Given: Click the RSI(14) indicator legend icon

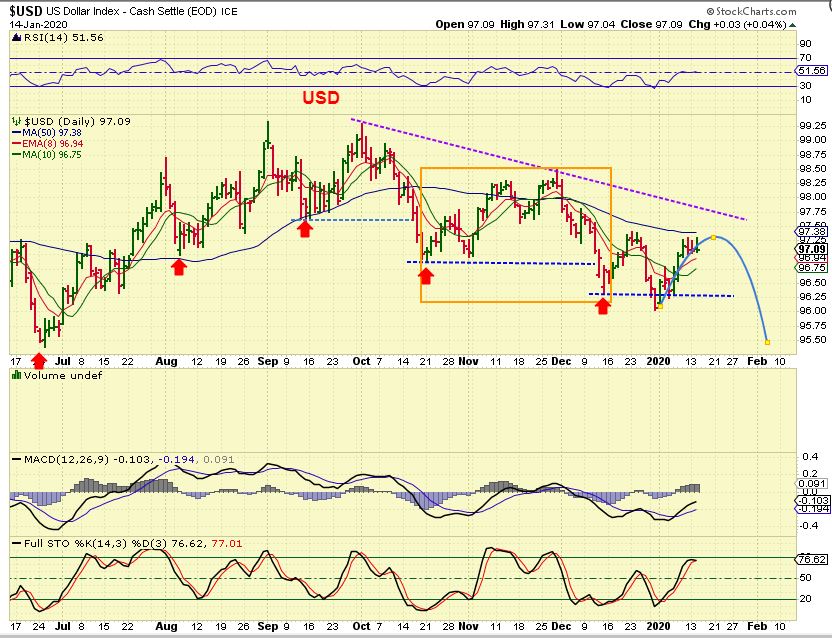Looking at the screenshot, I should pos(16,38).
